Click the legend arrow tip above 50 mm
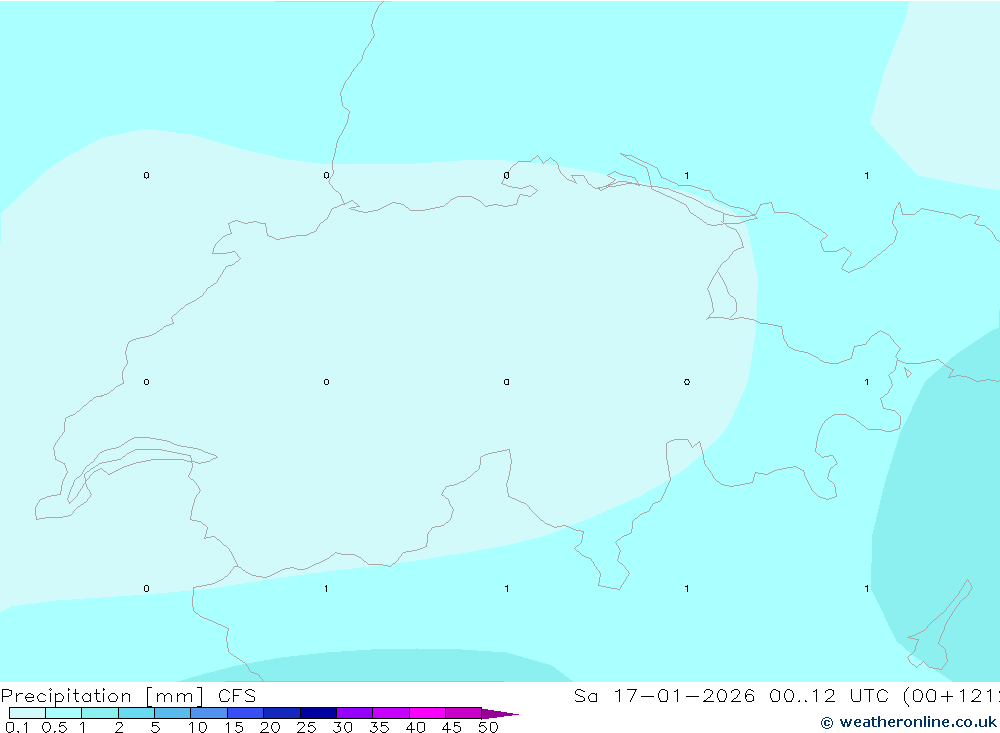 pyautogui.click(x=500, y=713)
